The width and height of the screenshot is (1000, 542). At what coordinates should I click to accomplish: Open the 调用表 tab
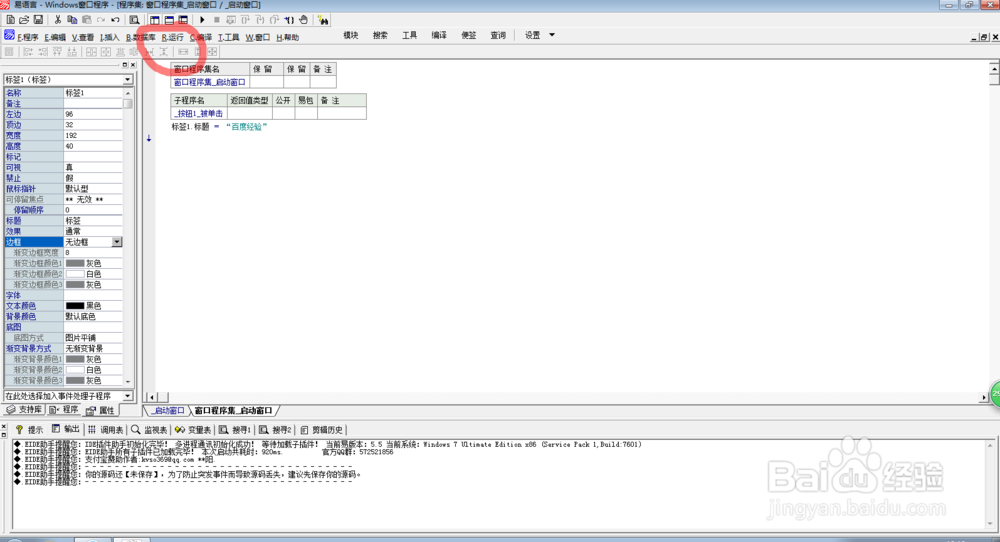pyautogui.click(x=106, y=430)
